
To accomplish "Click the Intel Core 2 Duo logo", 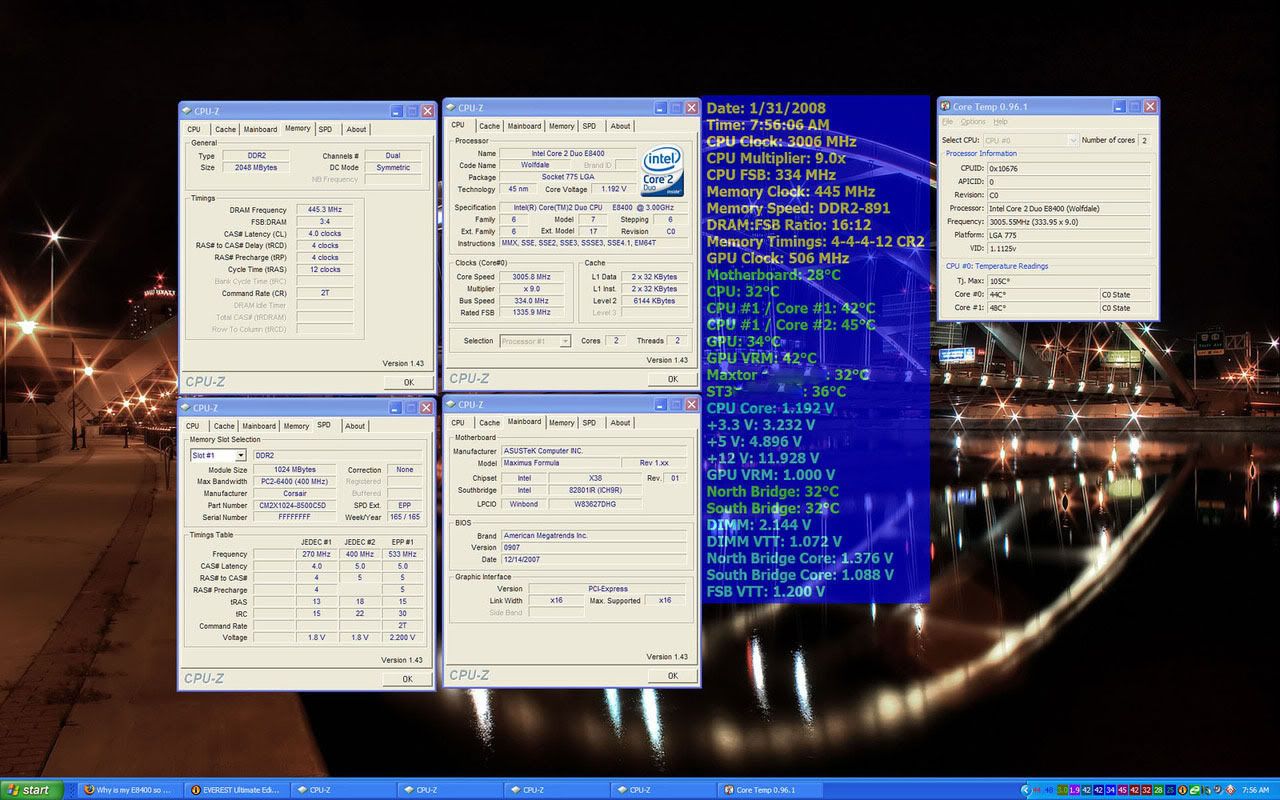I will click(x=661, y=171).
